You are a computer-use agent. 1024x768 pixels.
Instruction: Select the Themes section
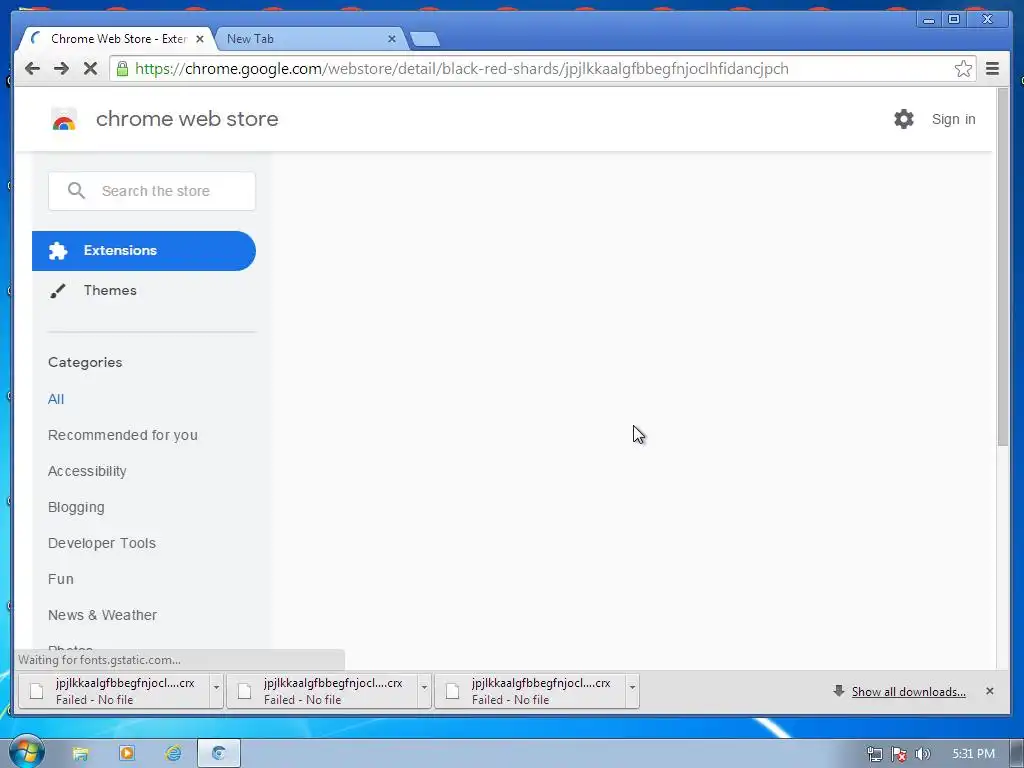(x=110, y=291)
